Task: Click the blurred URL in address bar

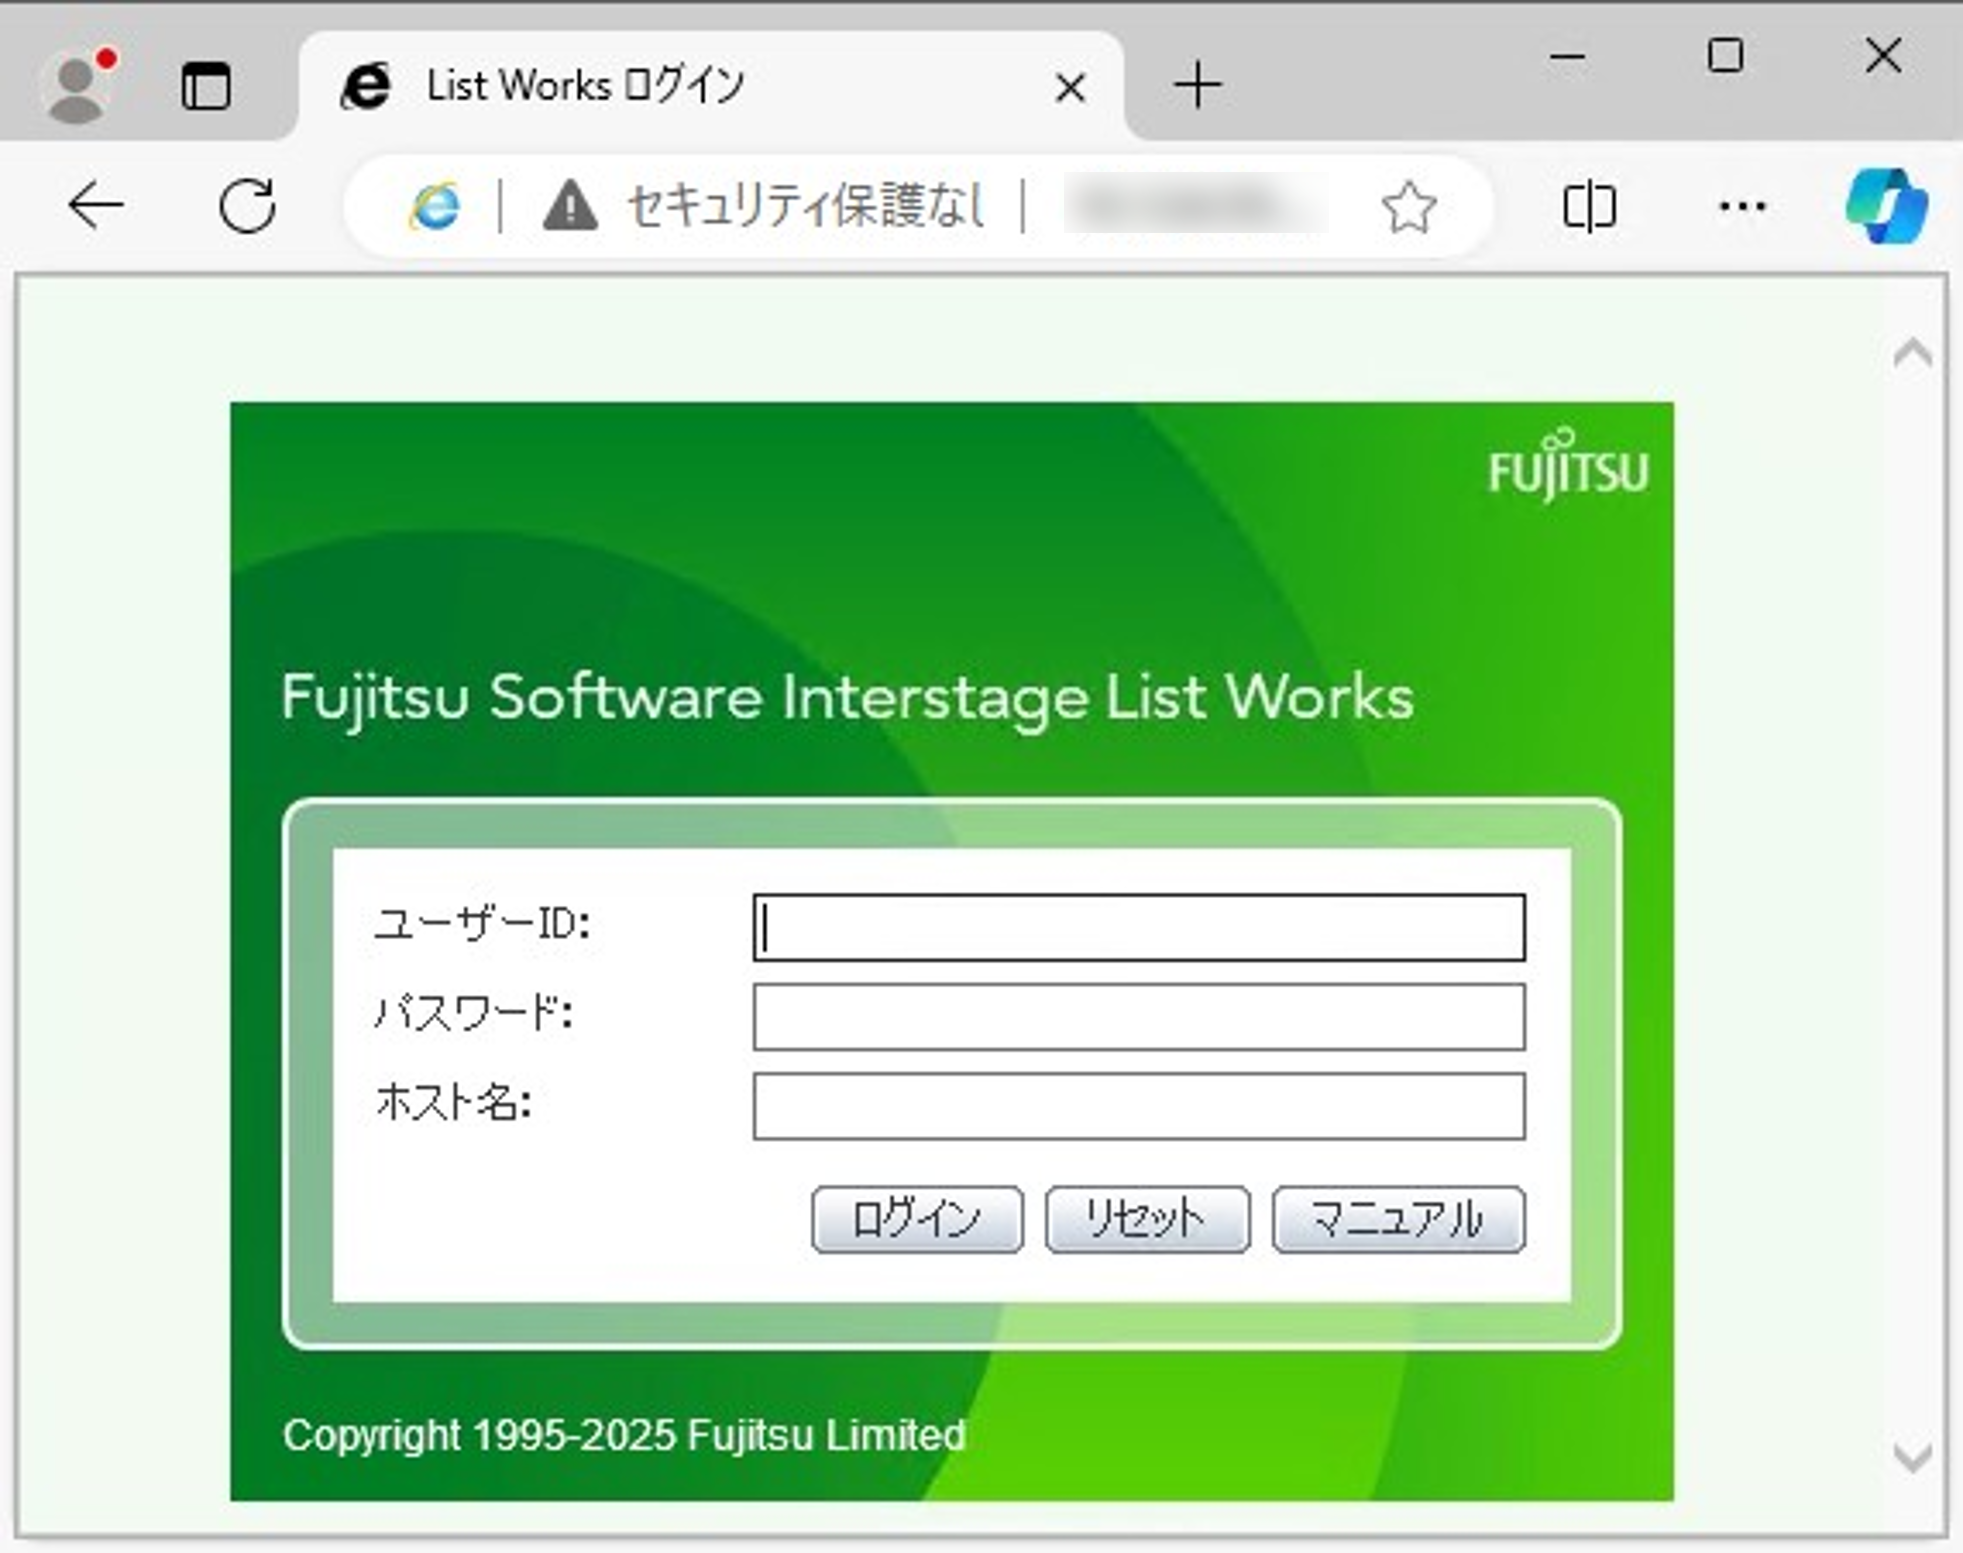Action: pyautogui.click(x=1195, y=206)
